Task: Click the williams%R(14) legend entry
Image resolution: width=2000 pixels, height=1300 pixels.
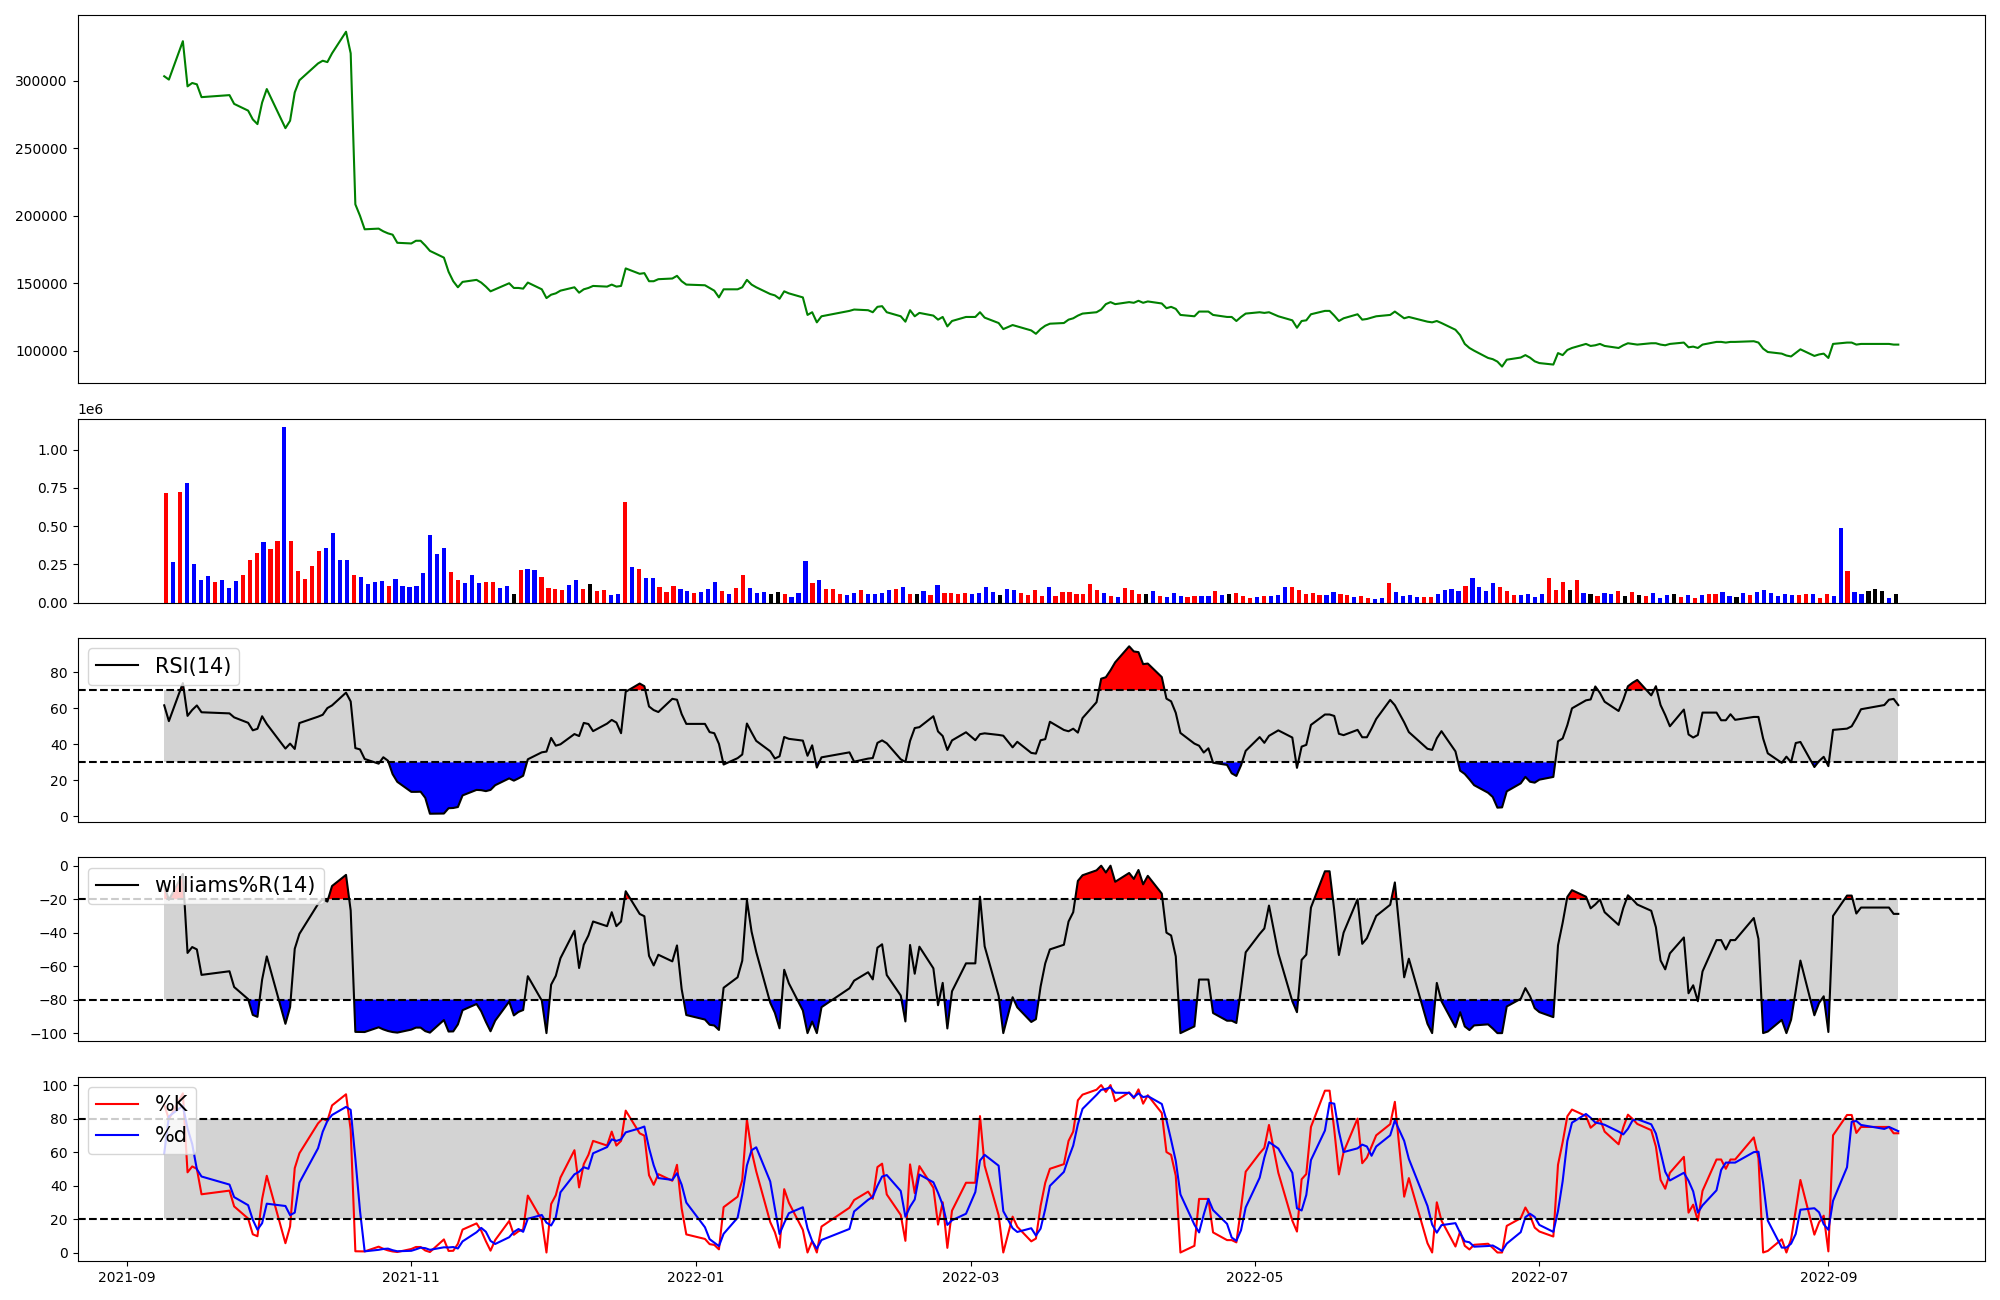Action: click(x=234, y=885)
